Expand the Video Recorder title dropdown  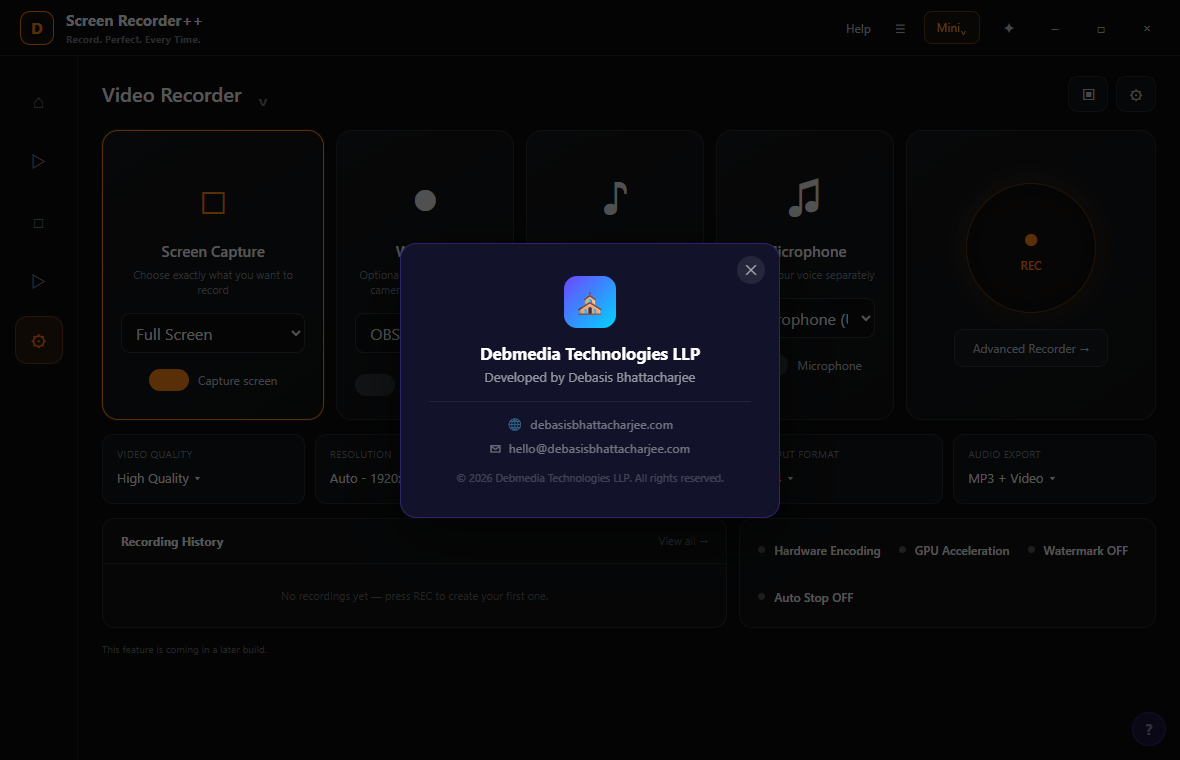[263, 102]
